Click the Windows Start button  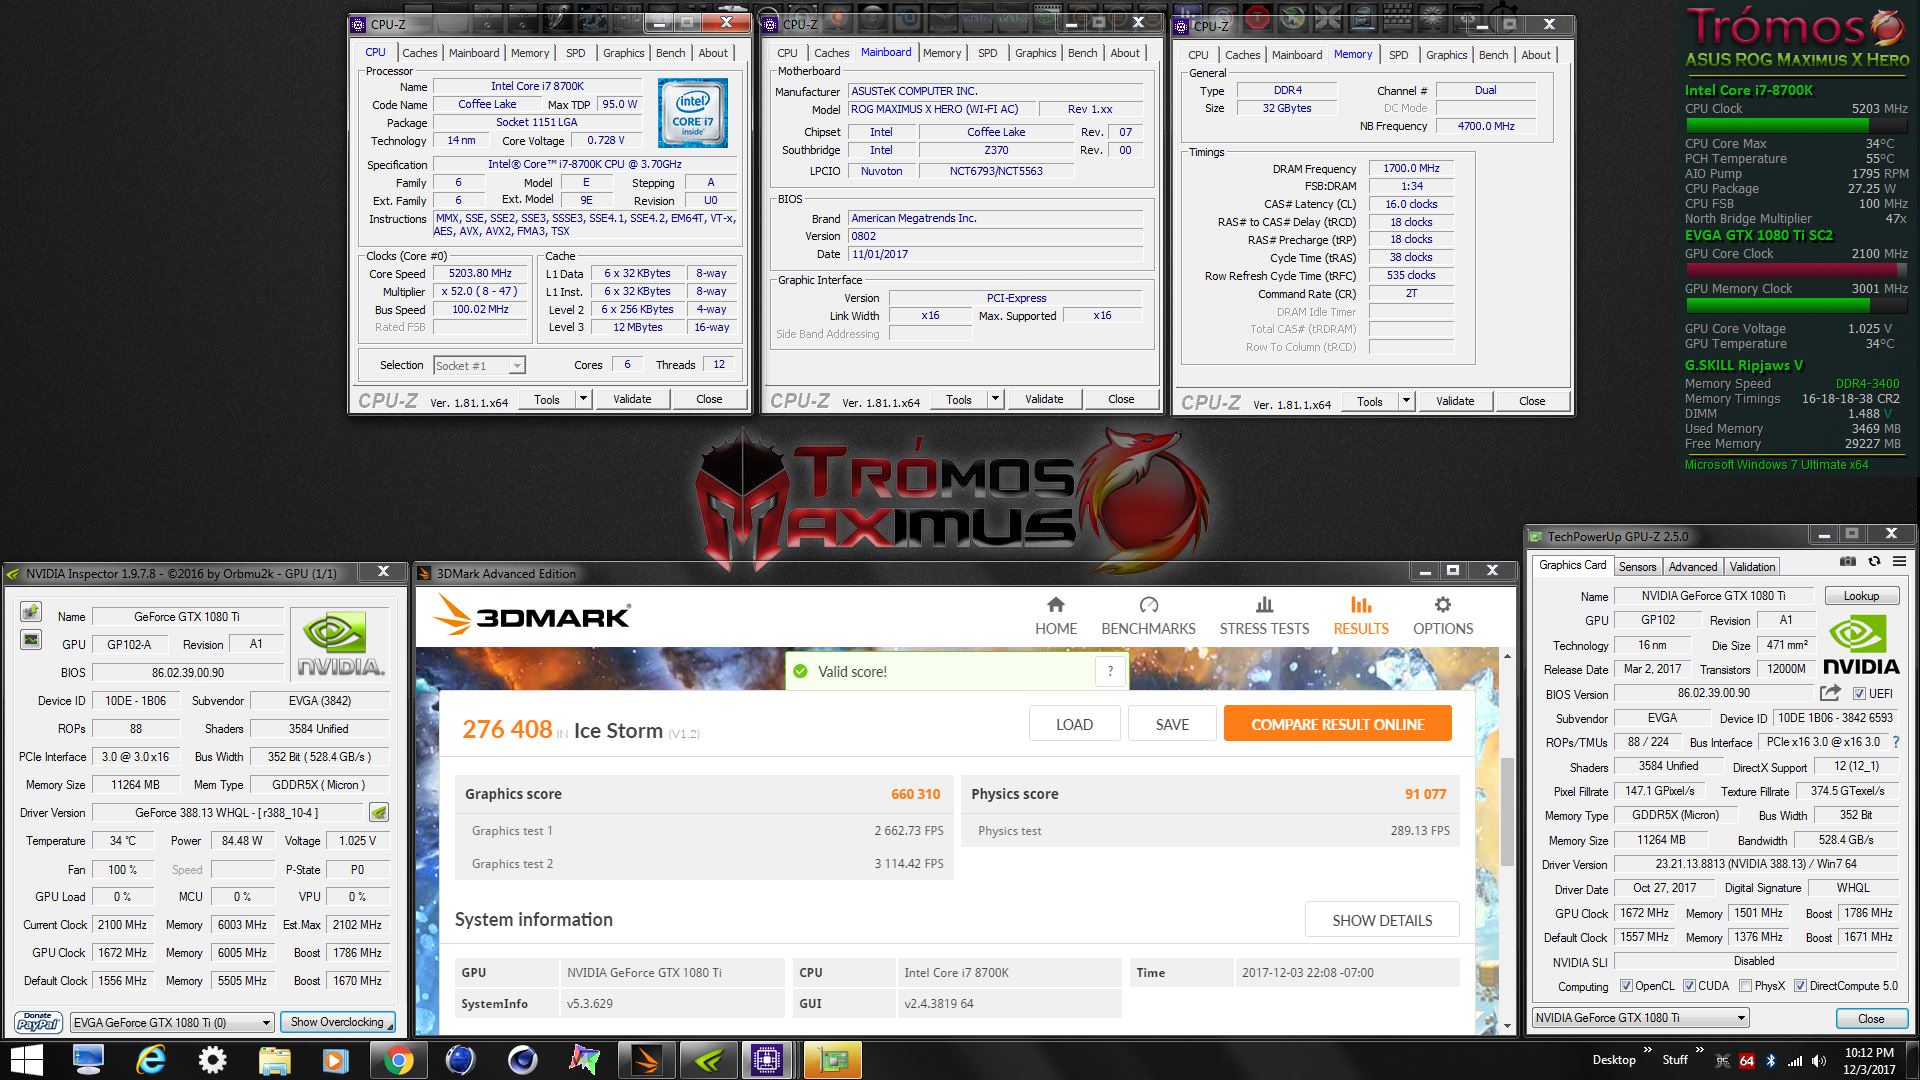pyautogui.click(x=27, y=1059)
